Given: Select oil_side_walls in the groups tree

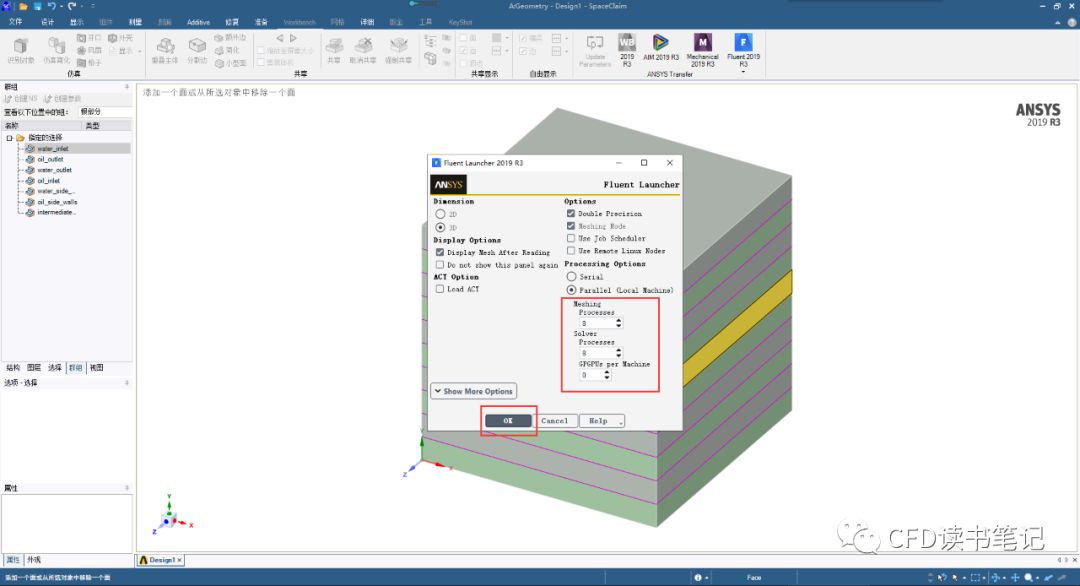Looking at the screenshot, I should click(57, 202).
